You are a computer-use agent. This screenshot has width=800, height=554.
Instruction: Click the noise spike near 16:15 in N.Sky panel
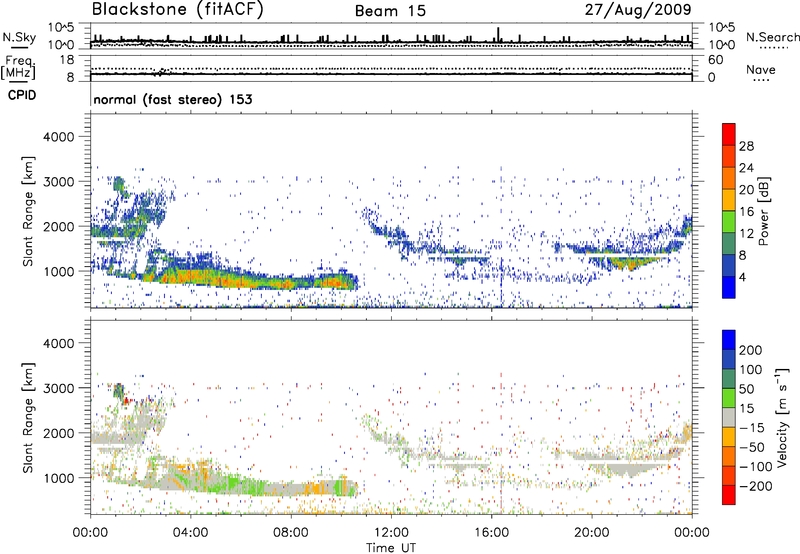coord(498,35)
